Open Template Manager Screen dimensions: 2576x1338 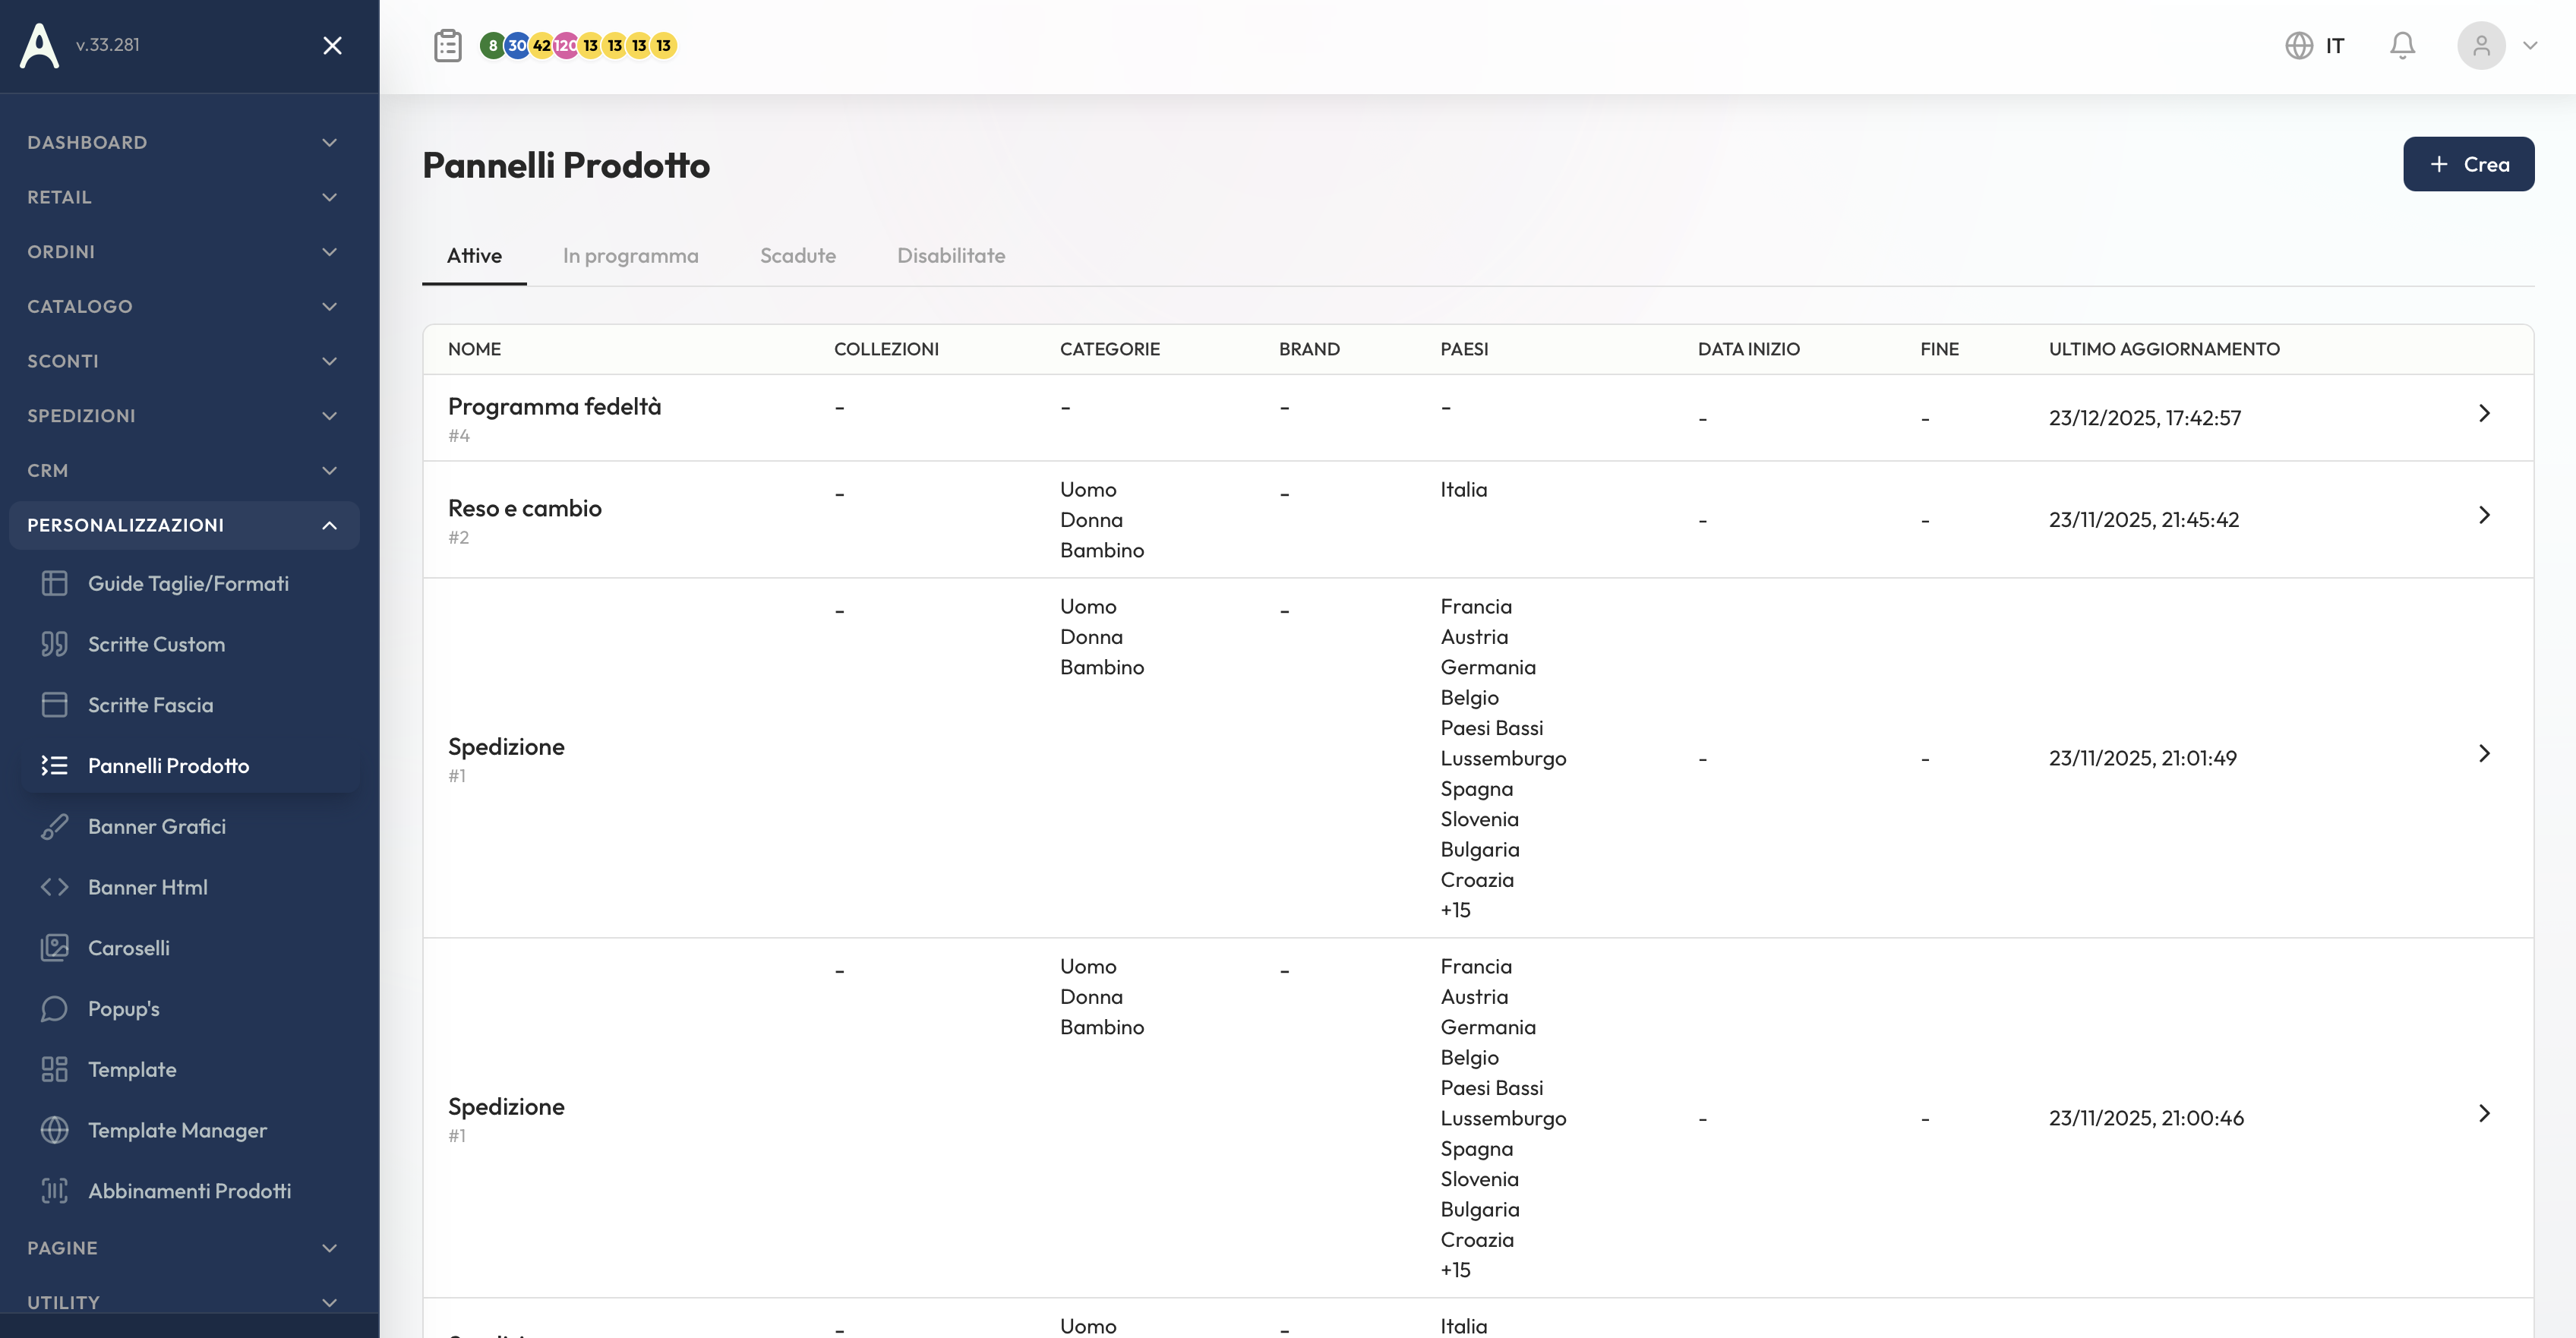(189, 1130)
